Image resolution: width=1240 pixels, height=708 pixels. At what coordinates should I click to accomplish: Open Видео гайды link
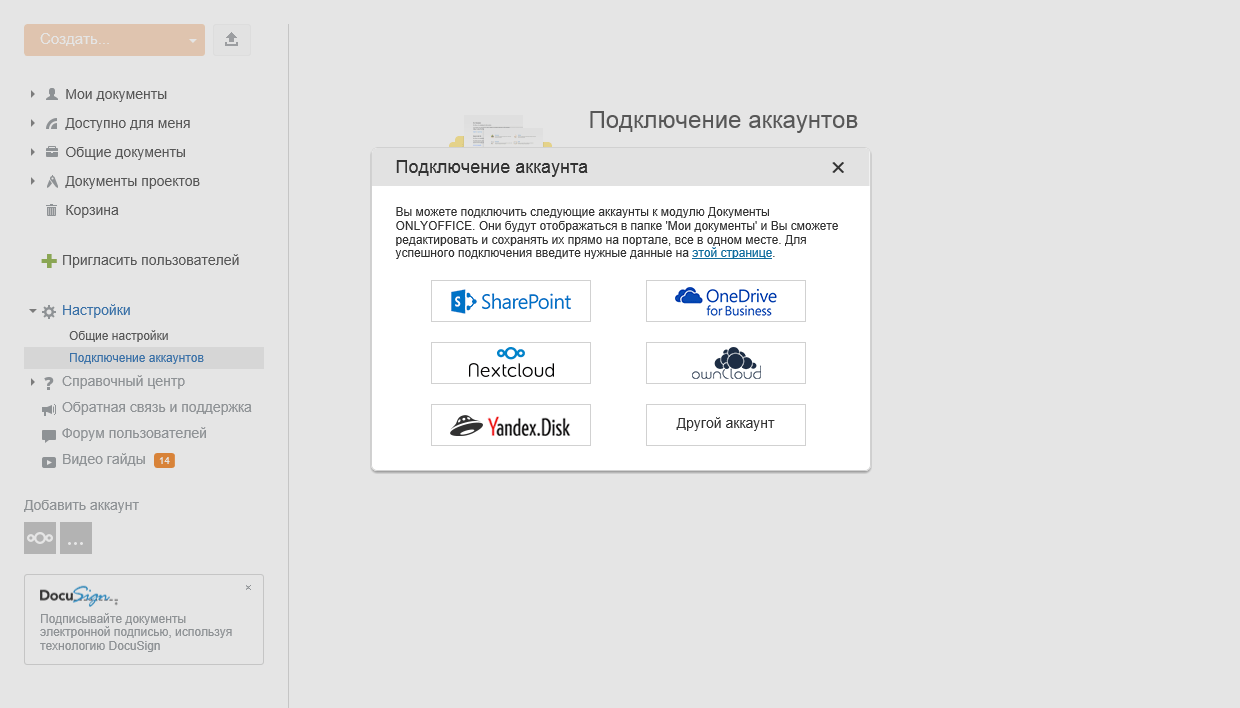[x=104, y=459]
